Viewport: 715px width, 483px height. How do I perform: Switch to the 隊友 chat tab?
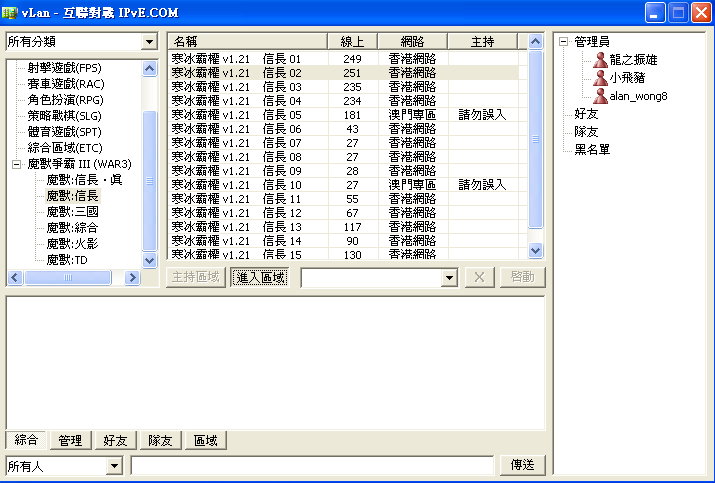(161, 441)
